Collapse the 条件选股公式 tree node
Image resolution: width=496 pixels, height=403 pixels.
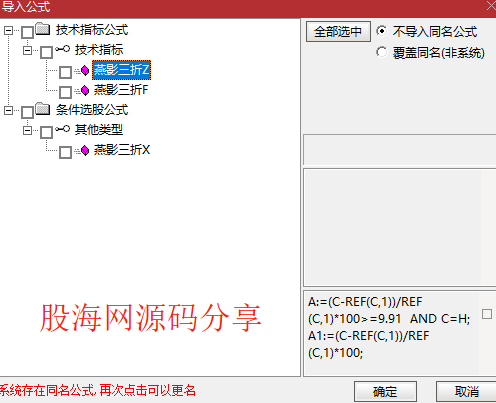click(8, 110)
